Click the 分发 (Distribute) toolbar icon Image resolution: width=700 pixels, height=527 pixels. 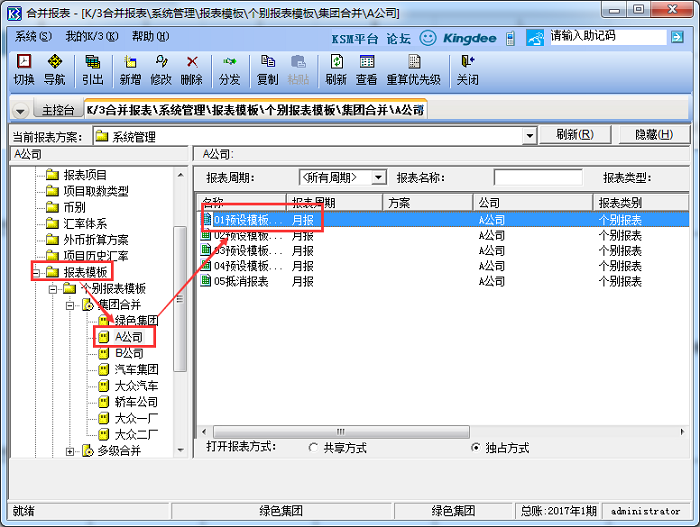tap(229, 69)
